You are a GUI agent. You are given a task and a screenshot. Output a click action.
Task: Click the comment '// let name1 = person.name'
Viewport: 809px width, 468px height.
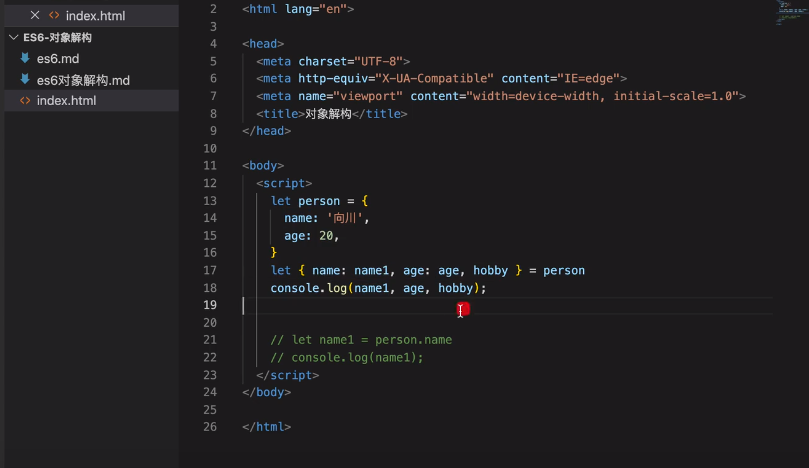click(361, 340)
